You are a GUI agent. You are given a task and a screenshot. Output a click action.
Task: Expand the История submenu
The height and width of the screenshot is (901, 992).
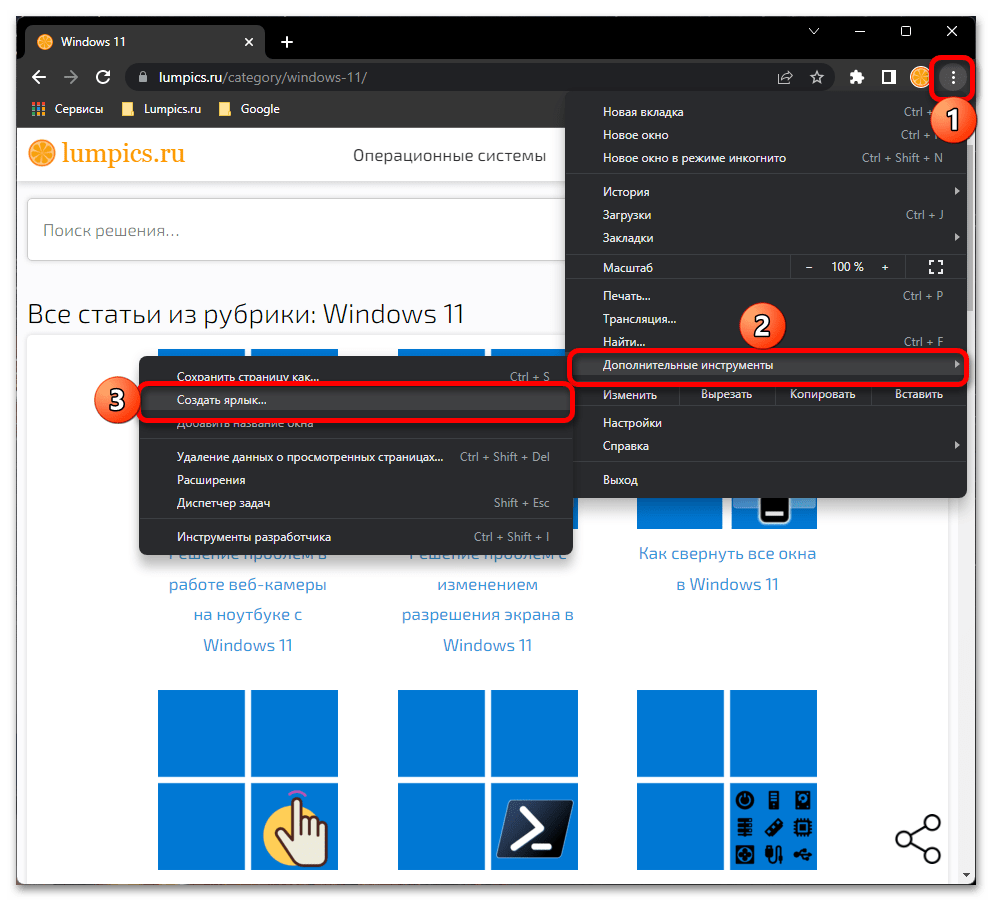click(x=766, y=192)
